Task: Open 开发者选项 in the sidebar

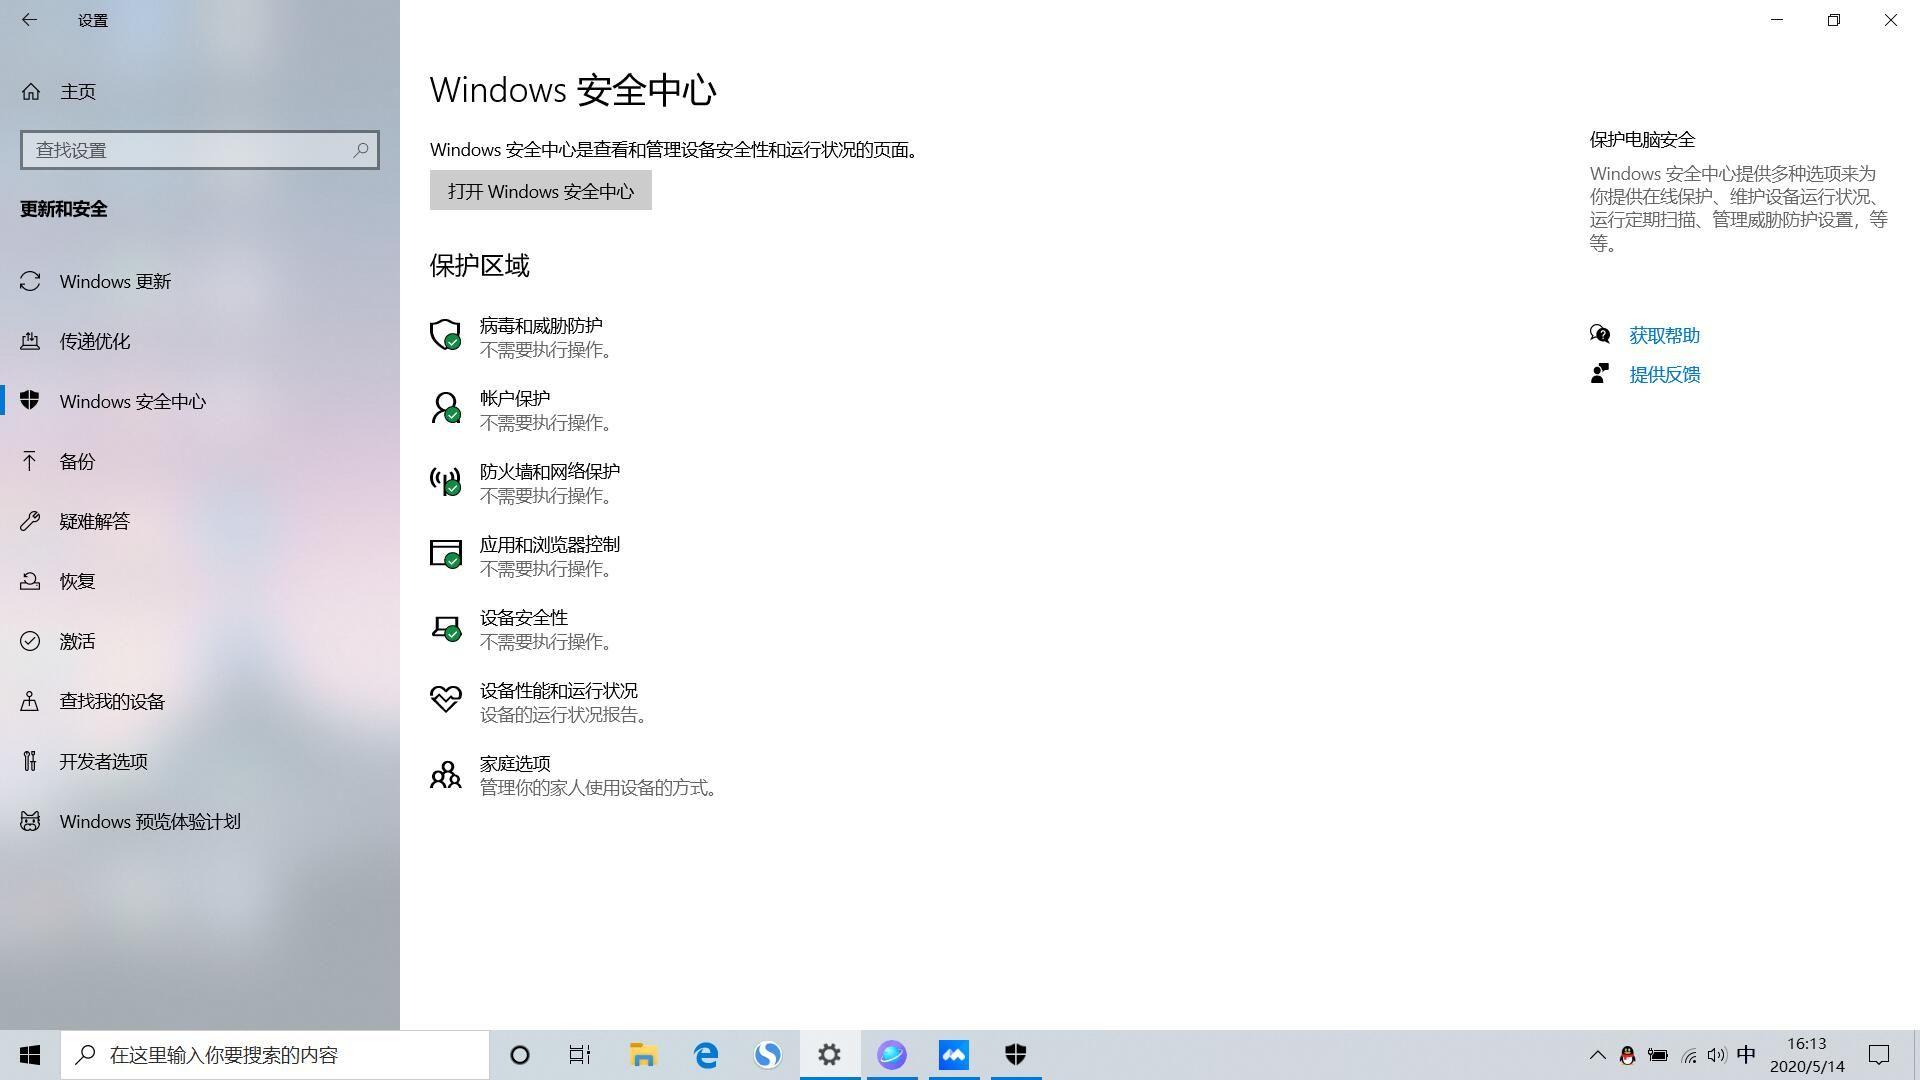Action: tap(103, 762)
